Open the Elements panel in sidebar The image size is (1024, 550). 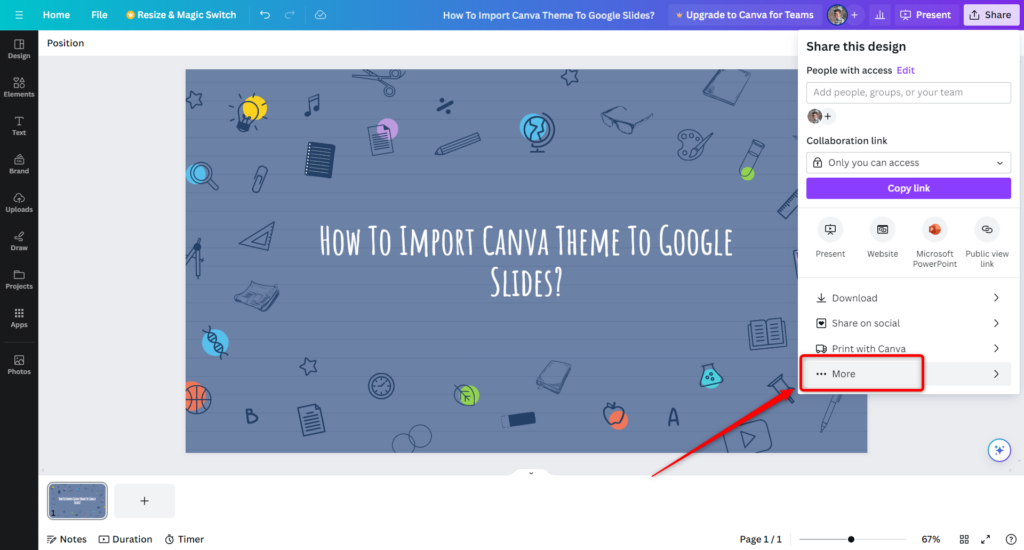(19, 87)
